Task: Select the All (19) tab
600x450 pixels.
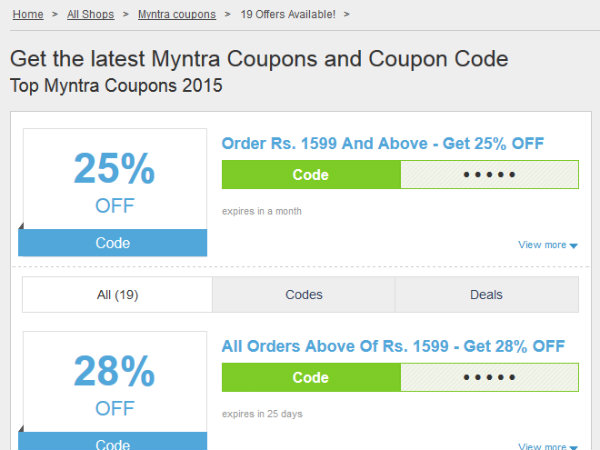Action: 117,295
